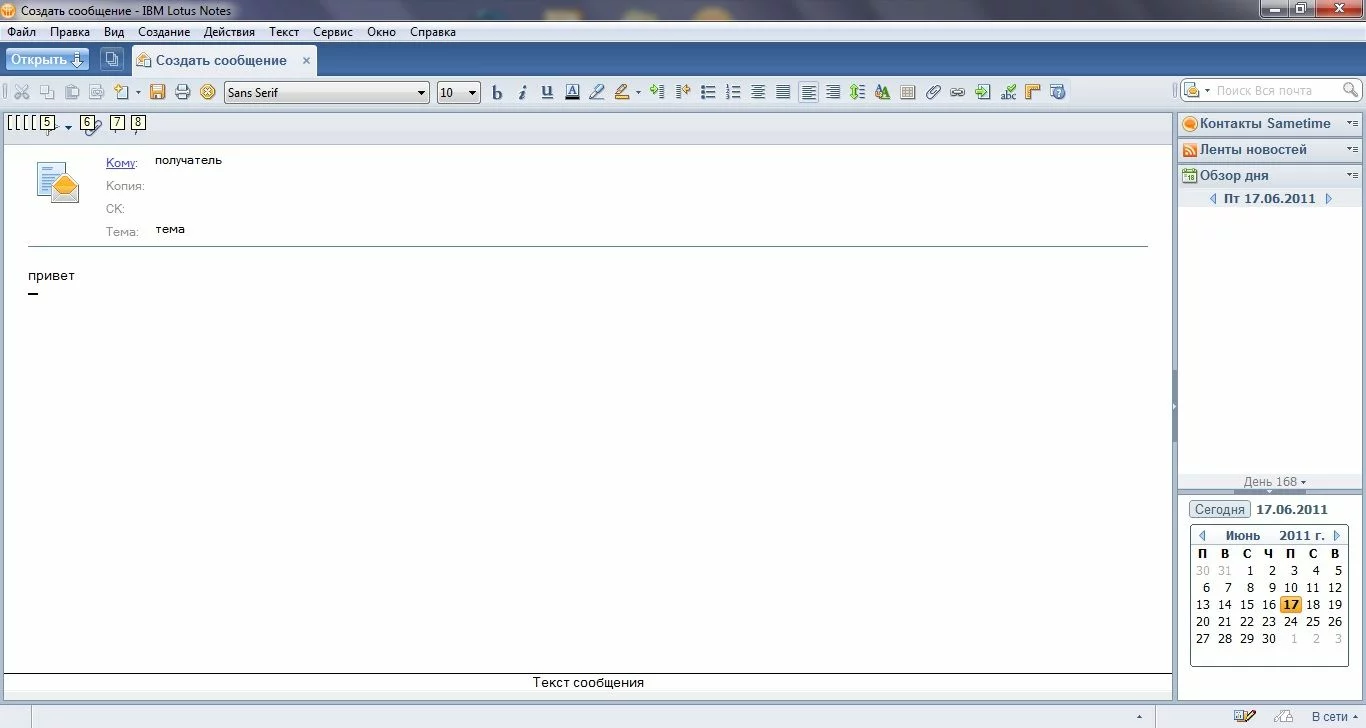Toggle bold text formatting
Image resolution: width=1366 pixels, height=728 pixels.
point(497,92)
